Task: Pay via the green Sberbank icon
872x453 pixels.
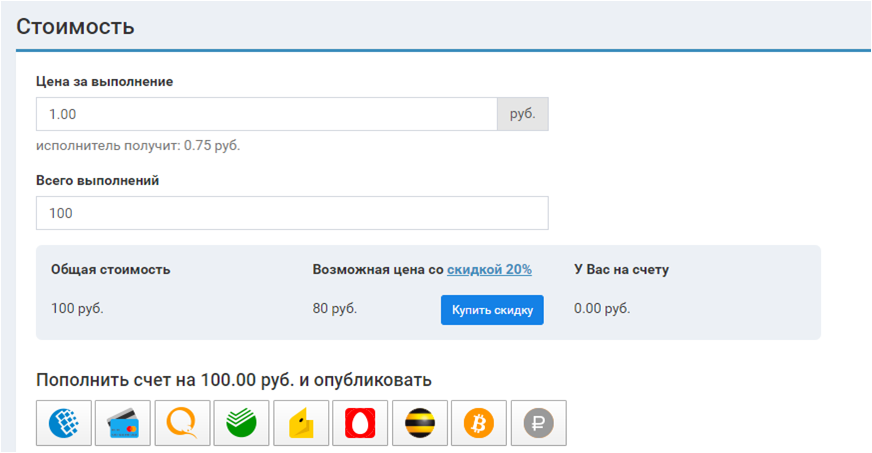Action: pos(242,424)
